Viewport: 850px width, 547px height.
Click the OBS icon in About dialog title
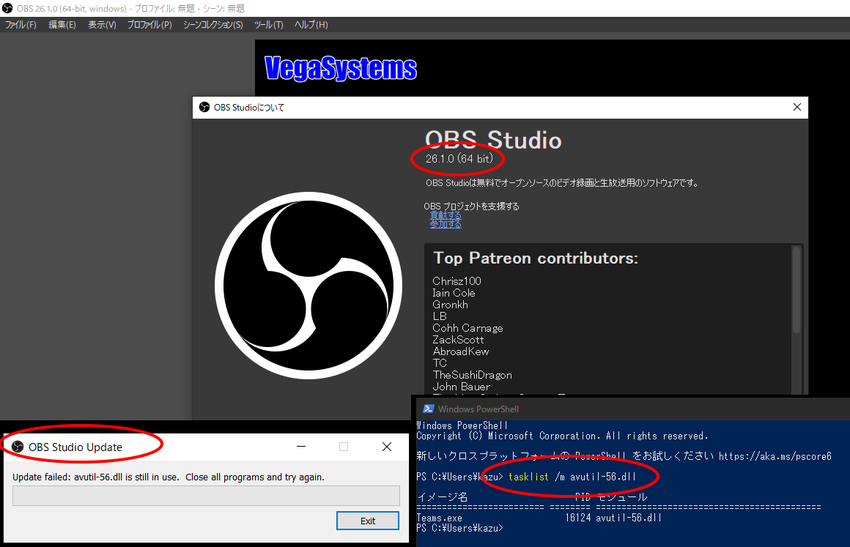pos(204,107)
